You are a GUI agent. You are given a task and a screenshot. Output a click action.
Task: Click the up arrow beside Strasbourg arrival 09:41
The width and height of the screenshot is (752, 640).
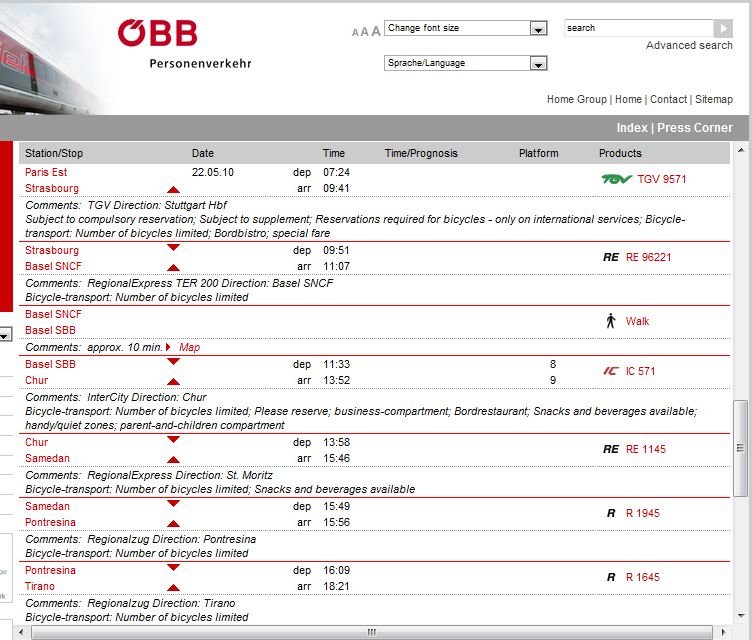(173, 190)
